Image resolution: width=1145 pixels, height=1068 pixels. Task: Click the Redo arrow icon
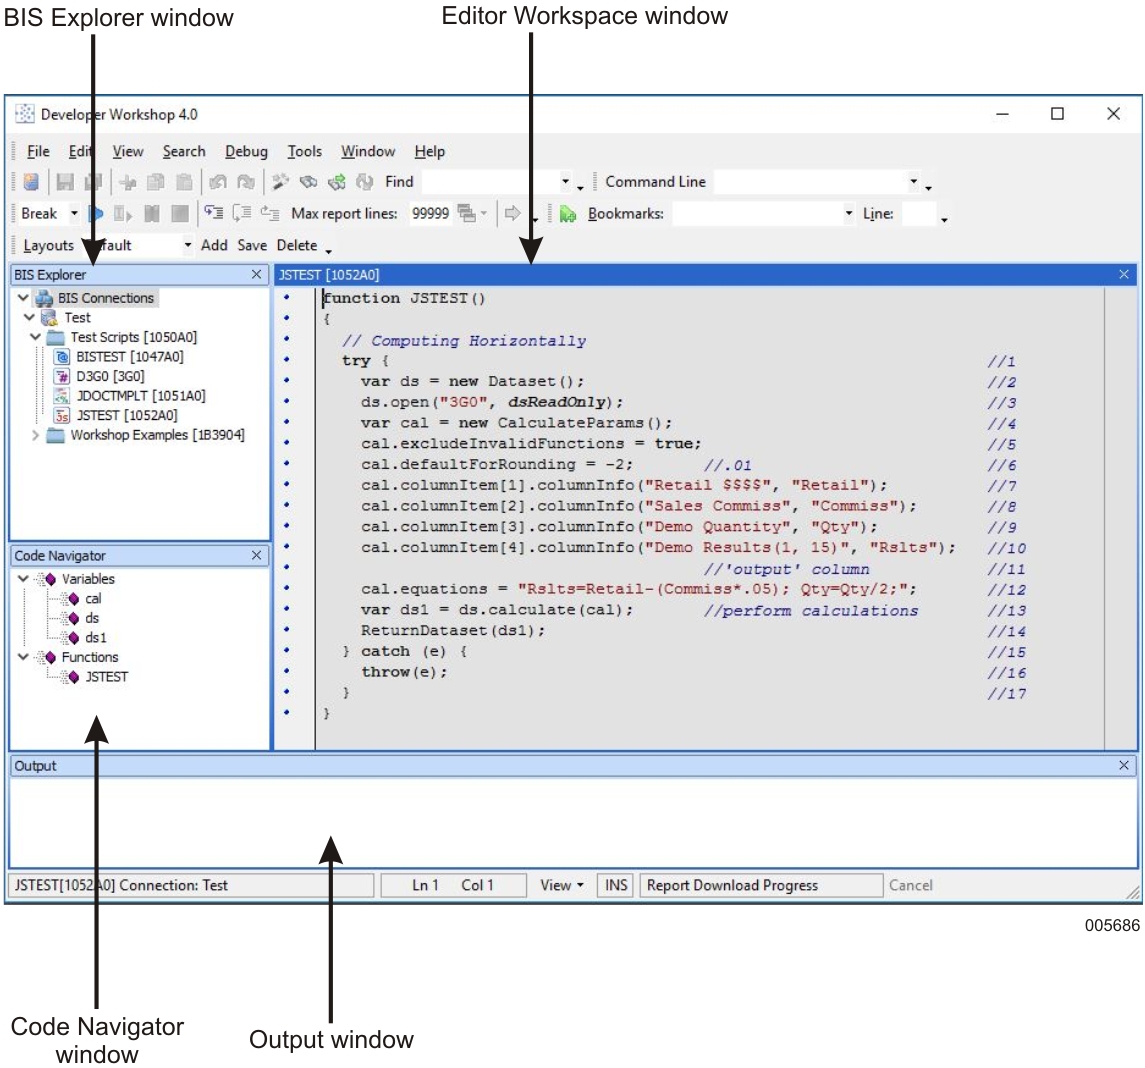[246, 182]
